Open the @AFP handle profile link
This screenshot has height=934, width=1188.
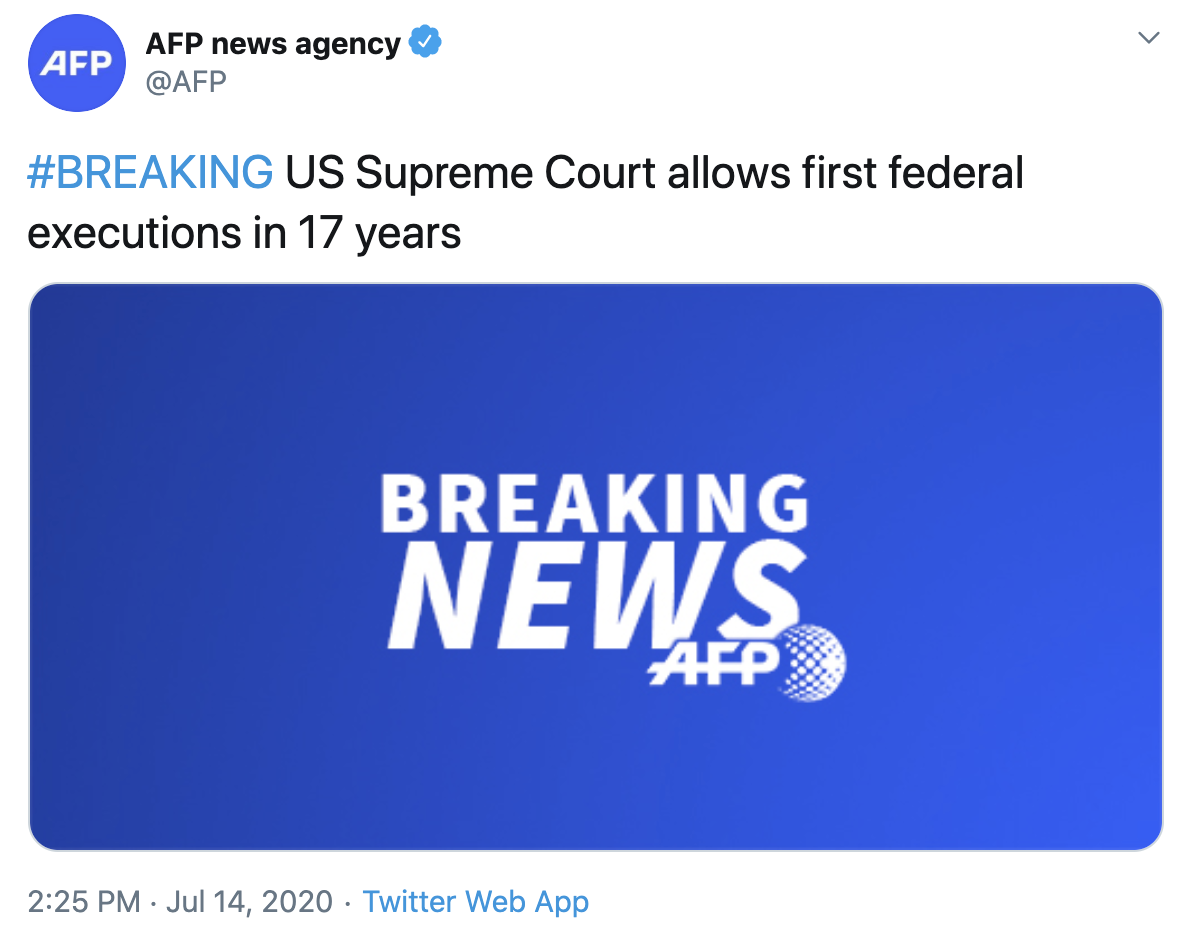click(186, 81)
